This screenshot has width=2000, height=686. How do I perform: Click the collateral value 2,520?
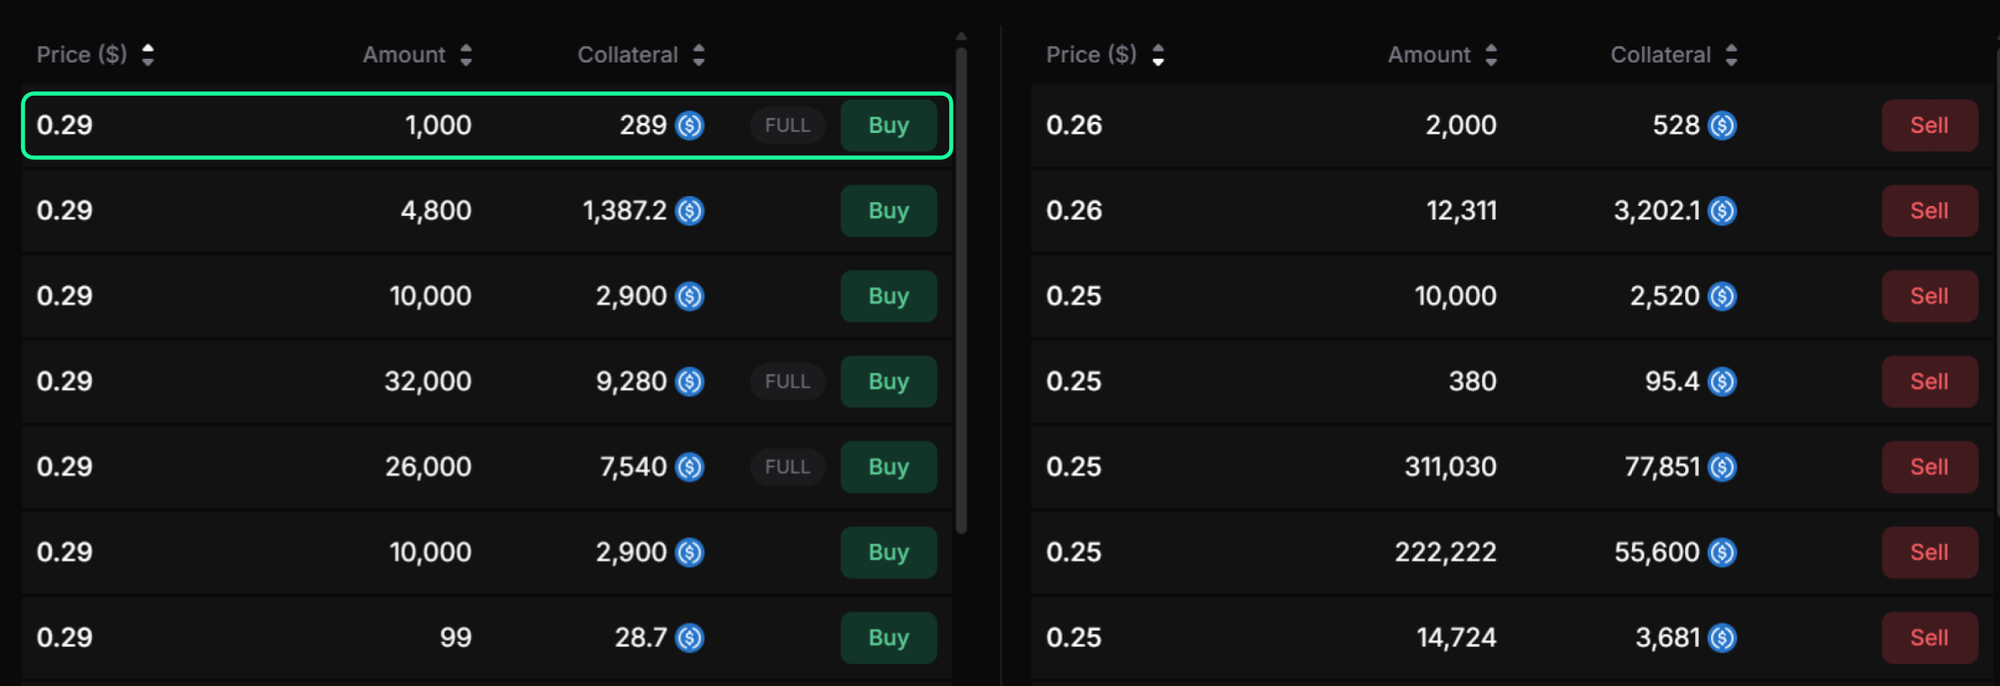[x=1665, y=297]
